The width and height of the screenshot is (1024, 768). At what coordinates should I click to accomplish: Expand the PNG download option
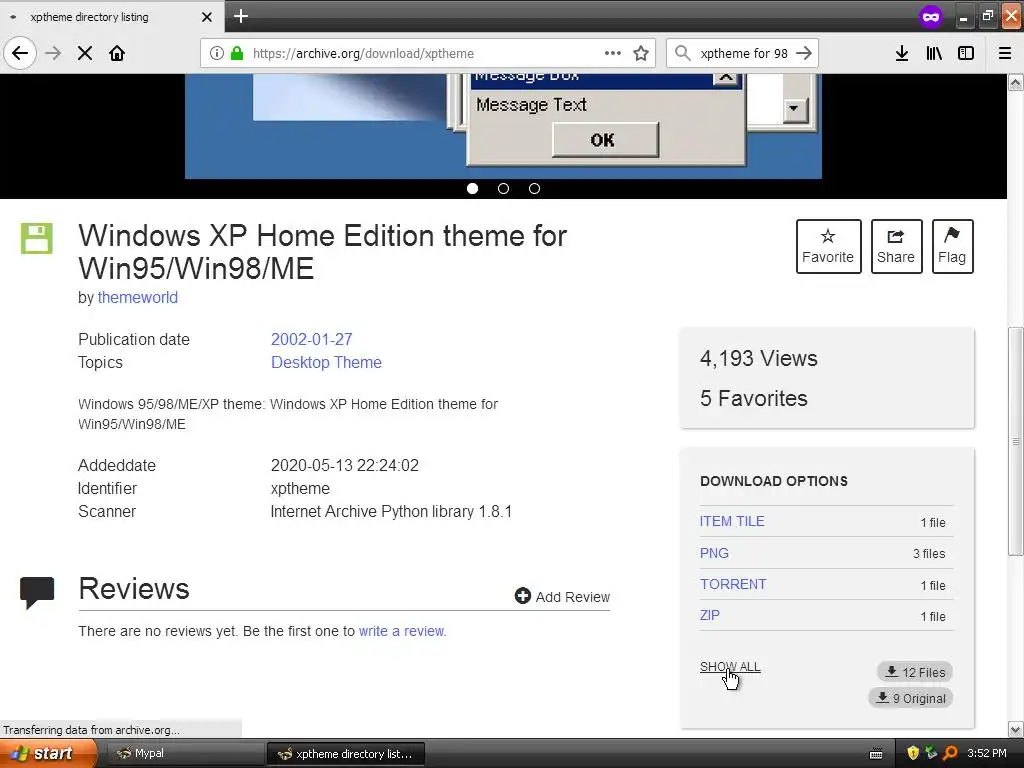coord(714,553)
